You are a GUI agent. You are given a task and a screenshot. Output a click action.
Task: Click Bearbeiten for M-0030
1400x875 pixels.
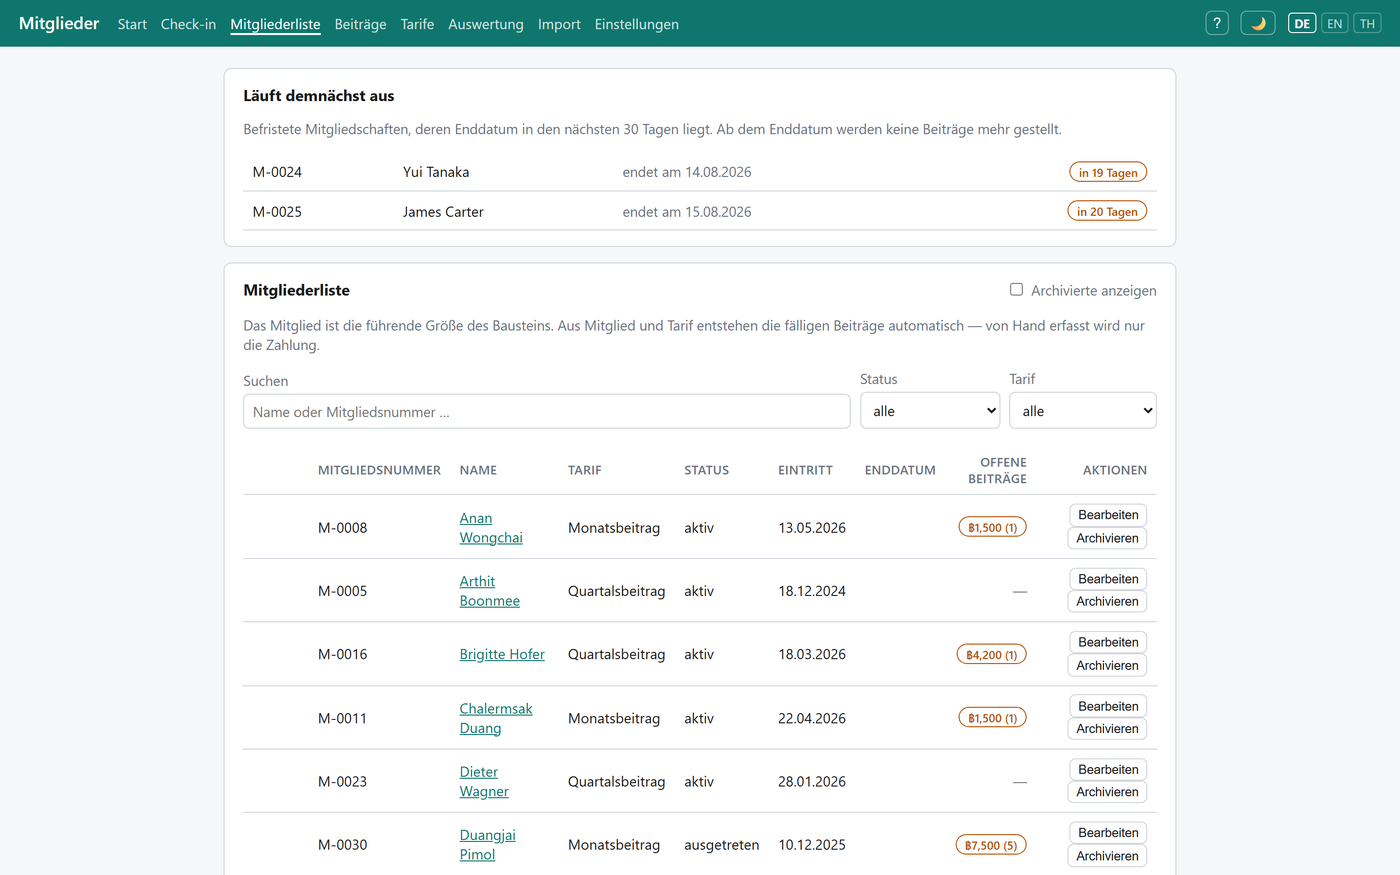[x=1108, y=833]
